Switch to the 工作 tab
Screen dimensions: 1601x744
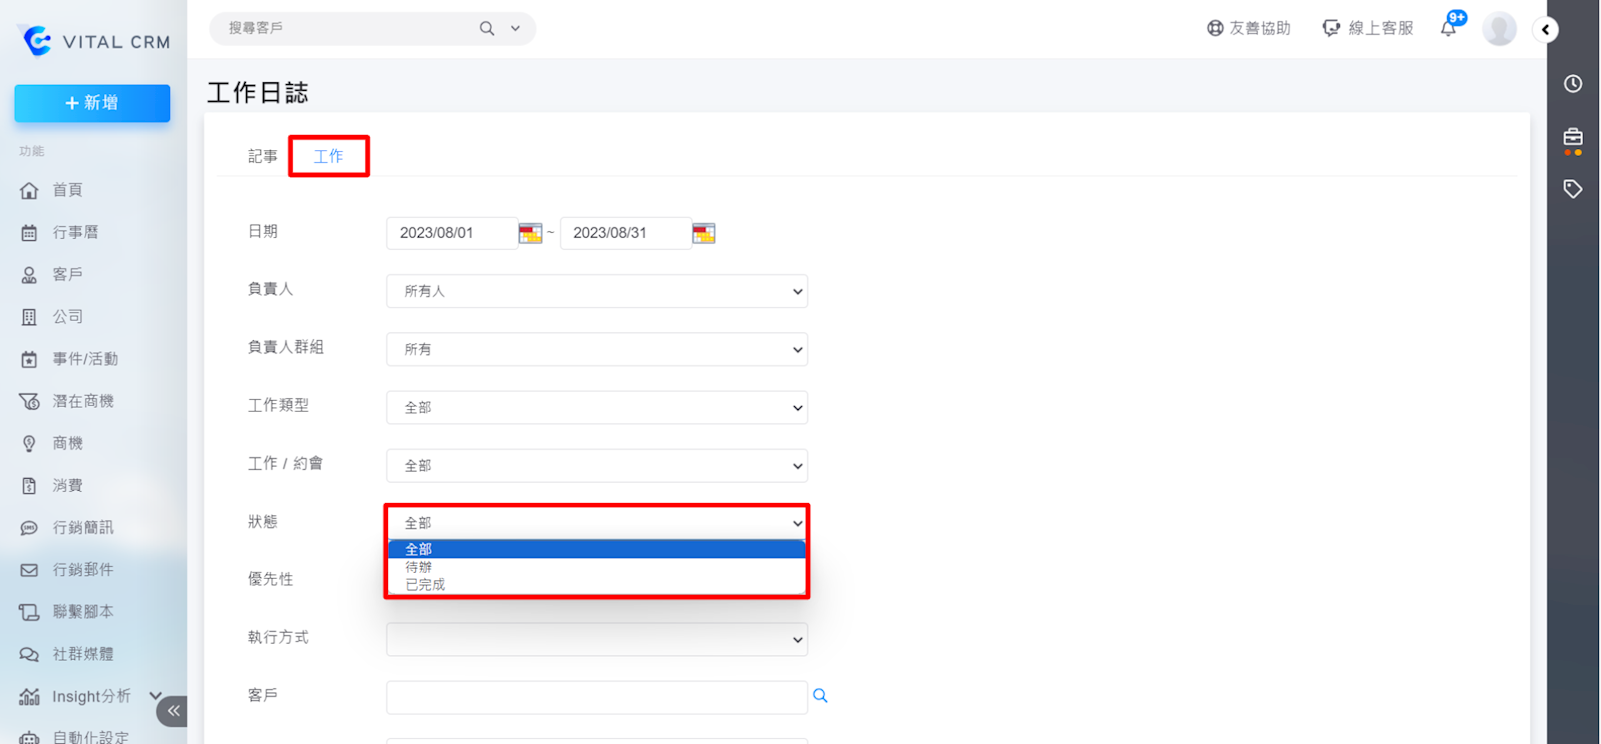(x=328, y=157)
